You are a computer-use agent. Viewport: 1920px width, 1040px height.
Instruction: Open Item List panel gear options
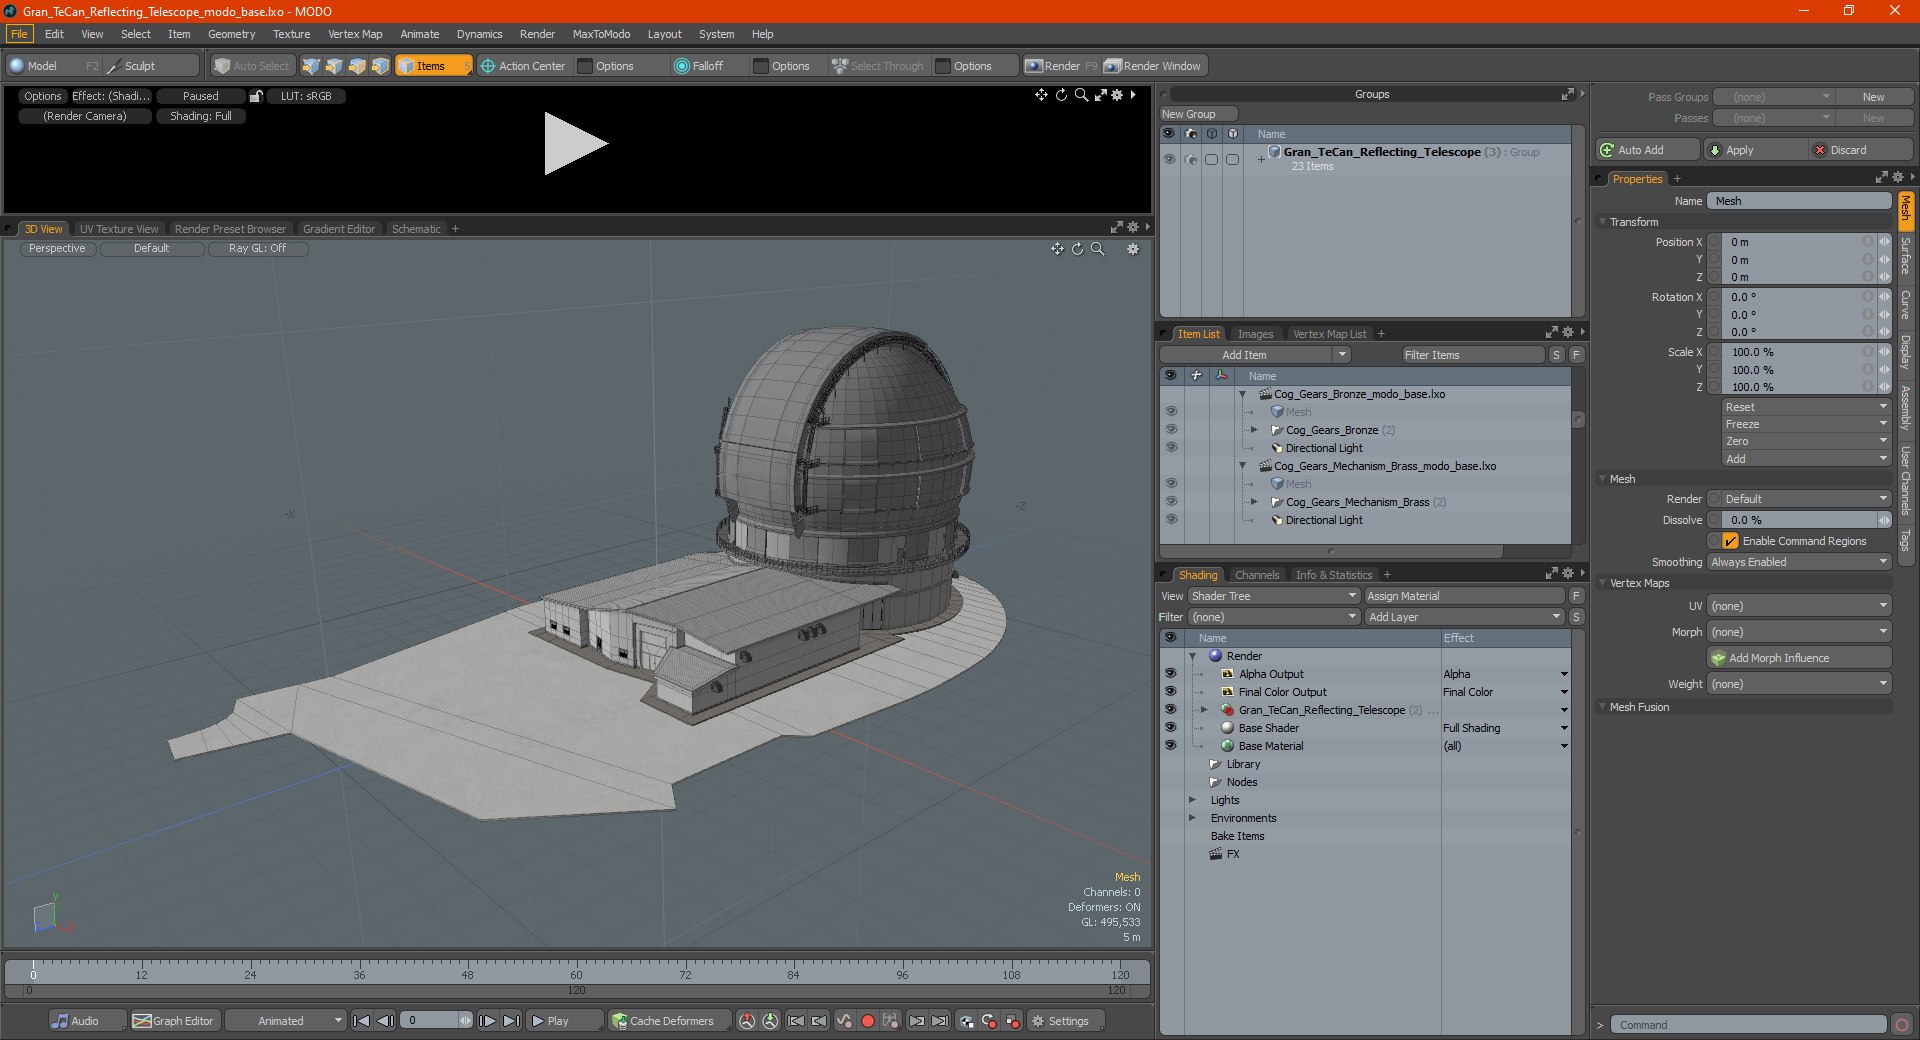tap(1568, 333)
